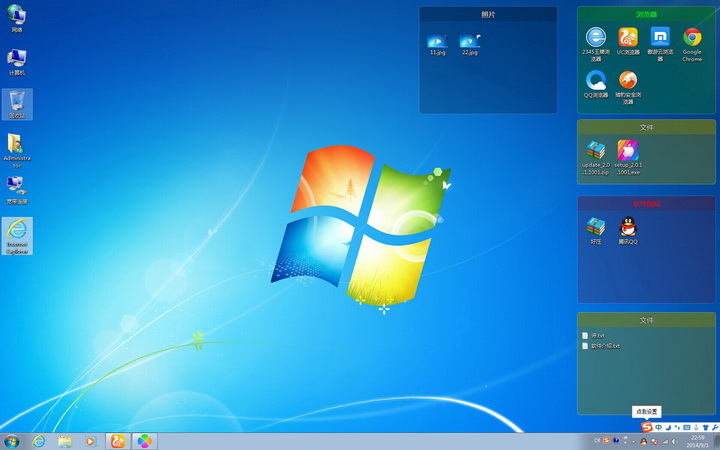
Task: Open Windows Media Player on taskbar
Action: tap(90, 442)
